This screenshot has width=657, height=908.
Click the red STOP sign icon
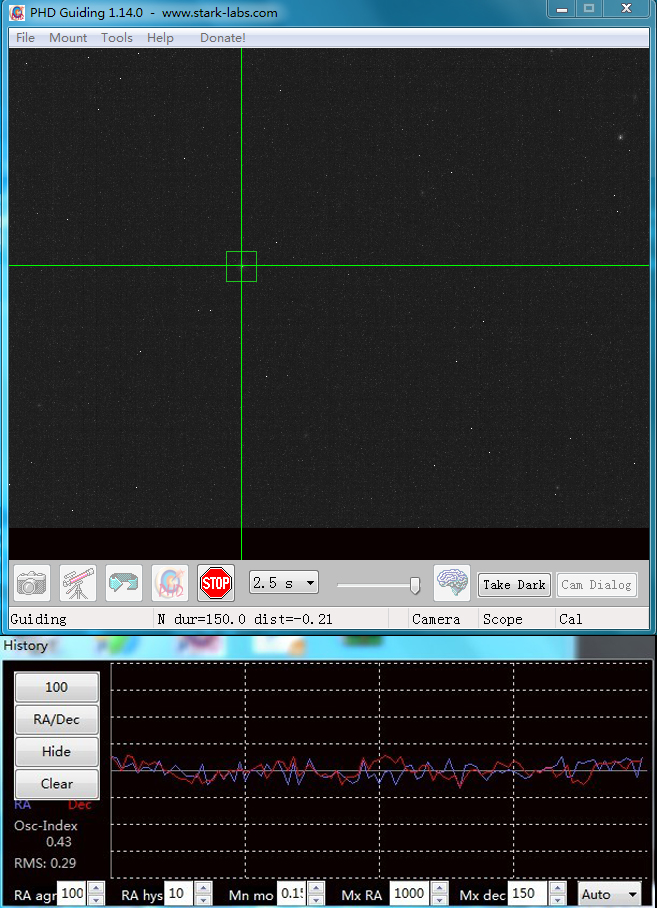coord(216,583)
